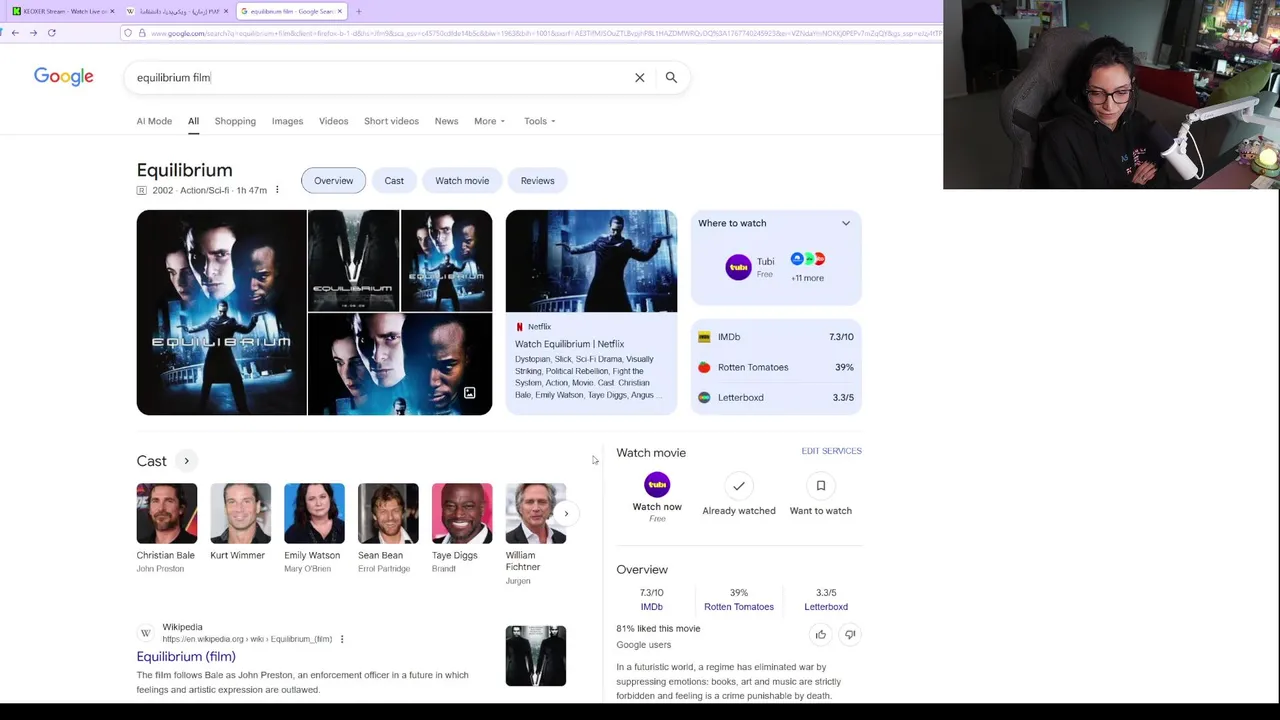This screenshot has height=720, width=1280.
Task: Click the browser forward arrow
Action: click(x=33, y=33)
